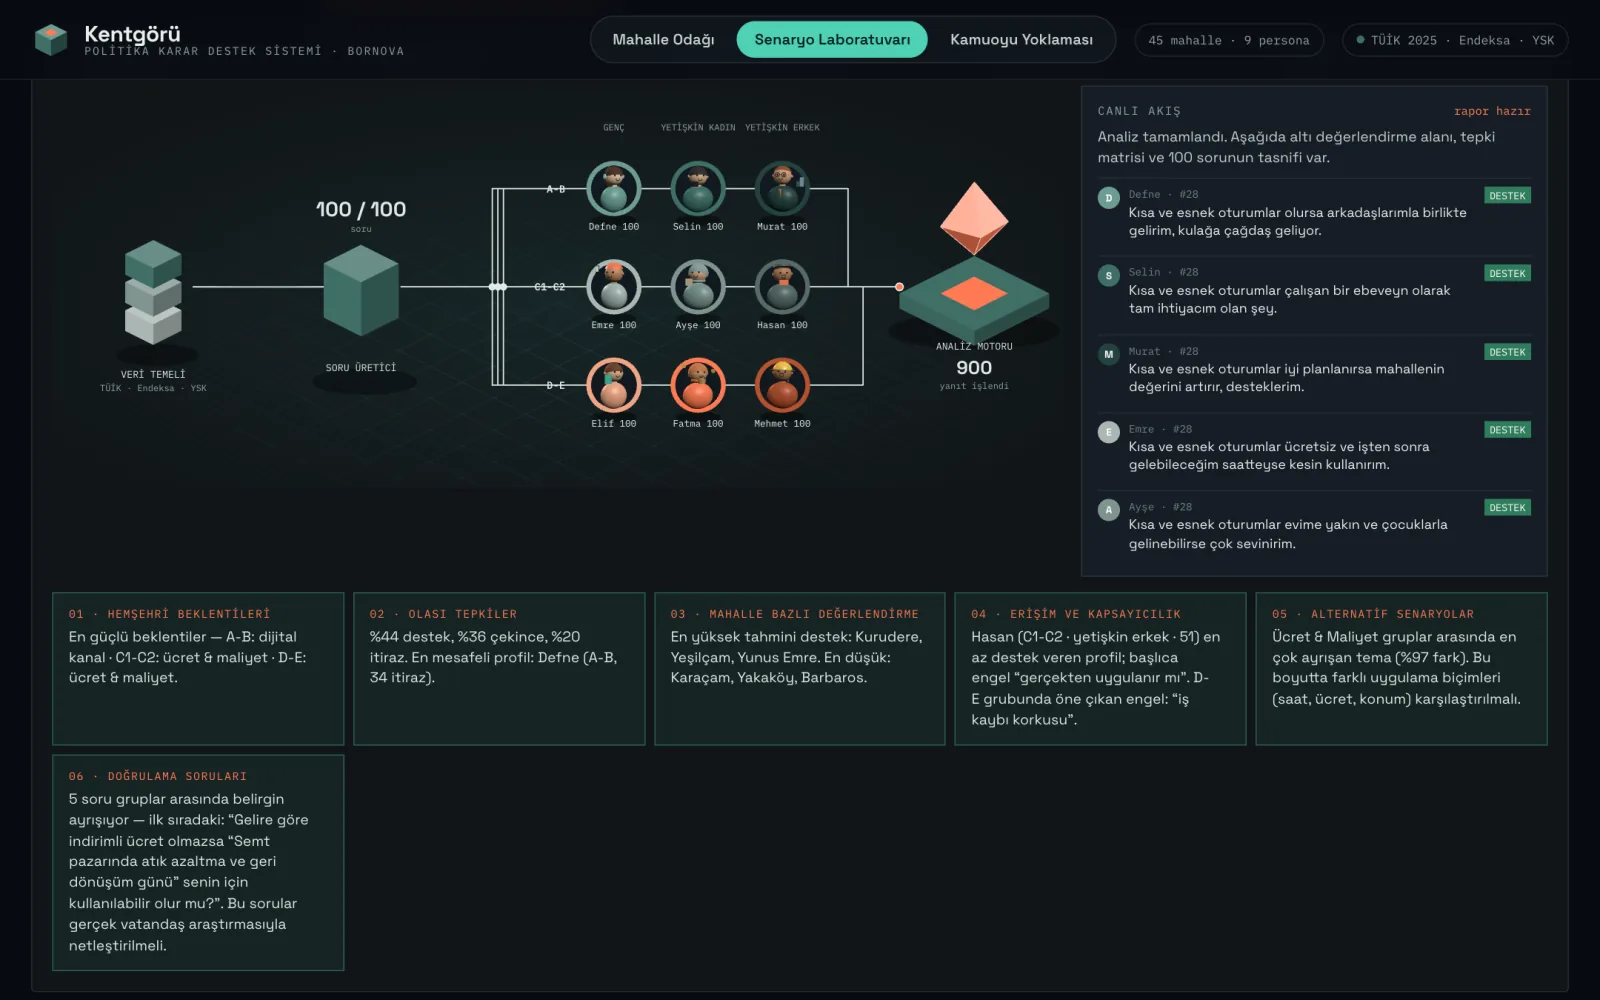Select Ayşe's persona avatar in the diagram

(x=698, y=287)
